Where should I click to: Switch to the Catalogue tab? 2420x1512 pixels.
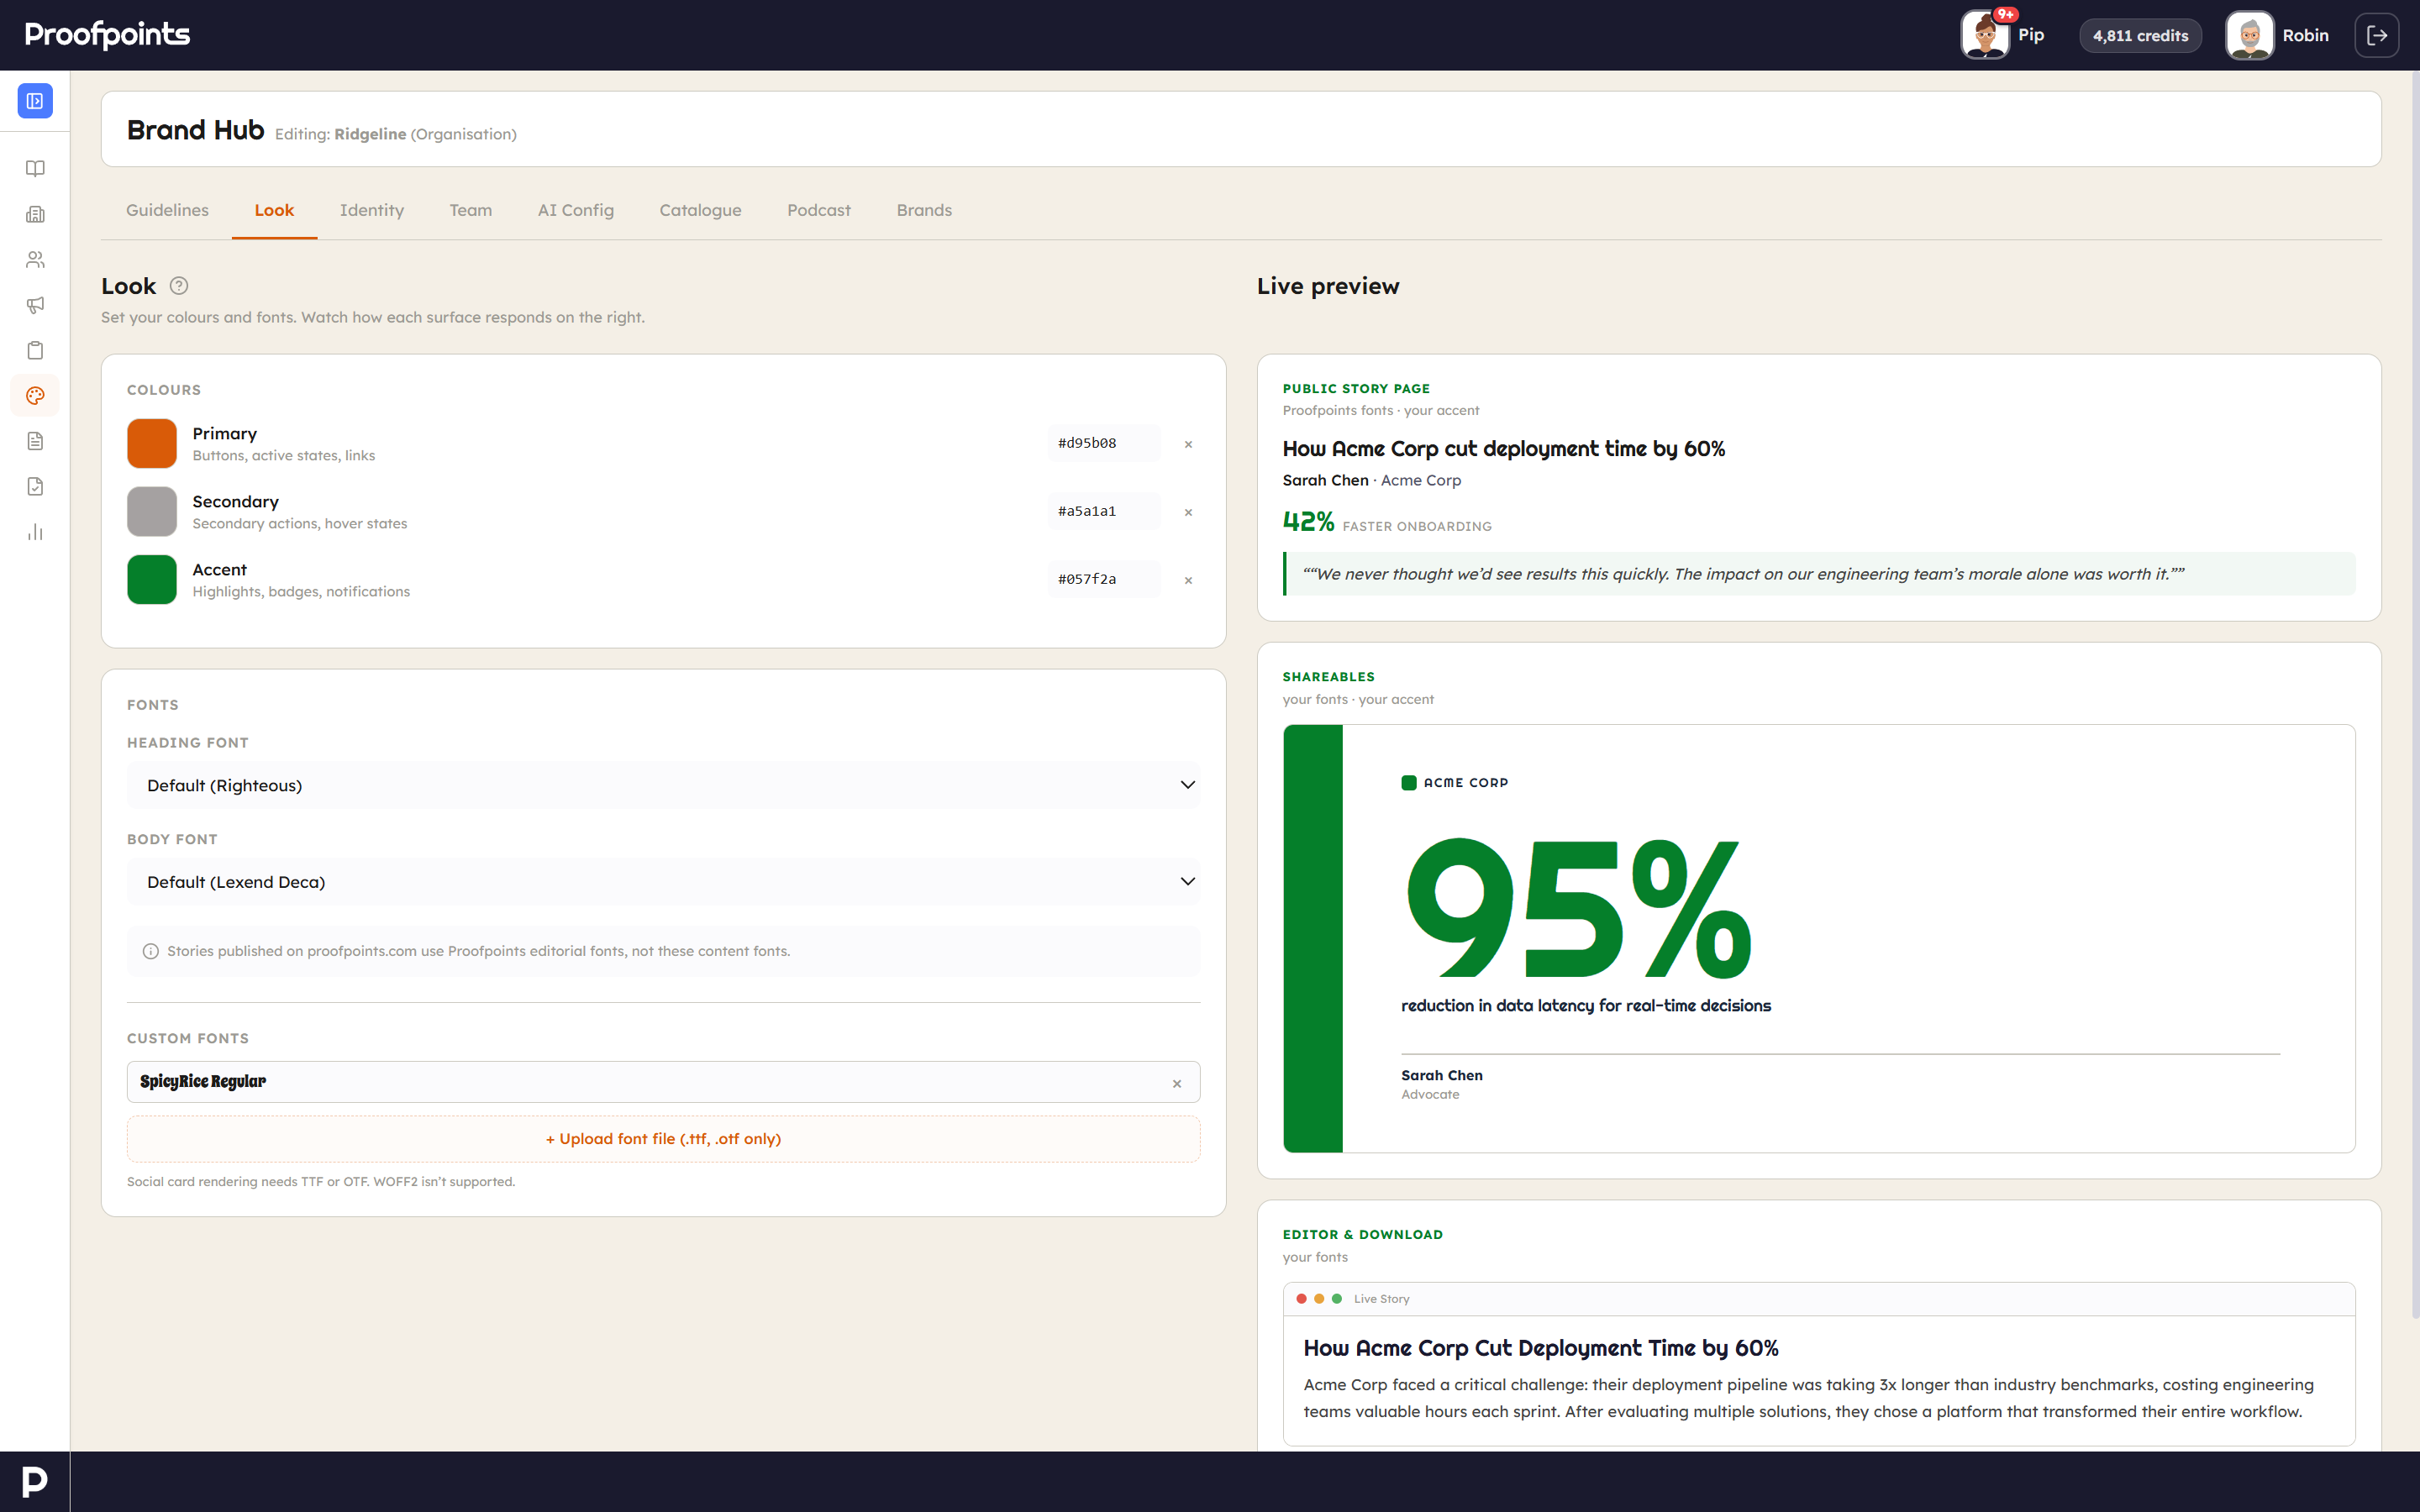[700, 210]
